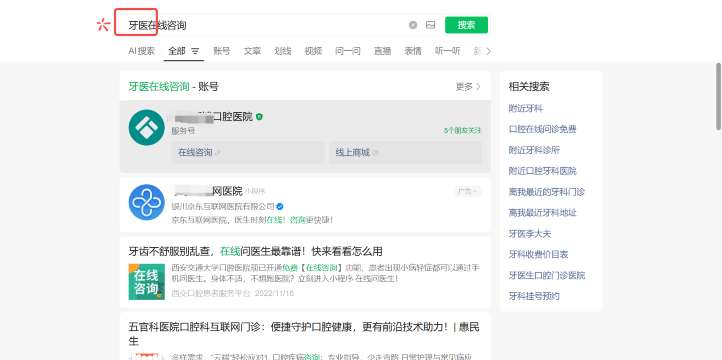Click 3个朋友关注 text on 口腔医院 card
This screenshot has height=360, width=722.
(x=462, y=131)
